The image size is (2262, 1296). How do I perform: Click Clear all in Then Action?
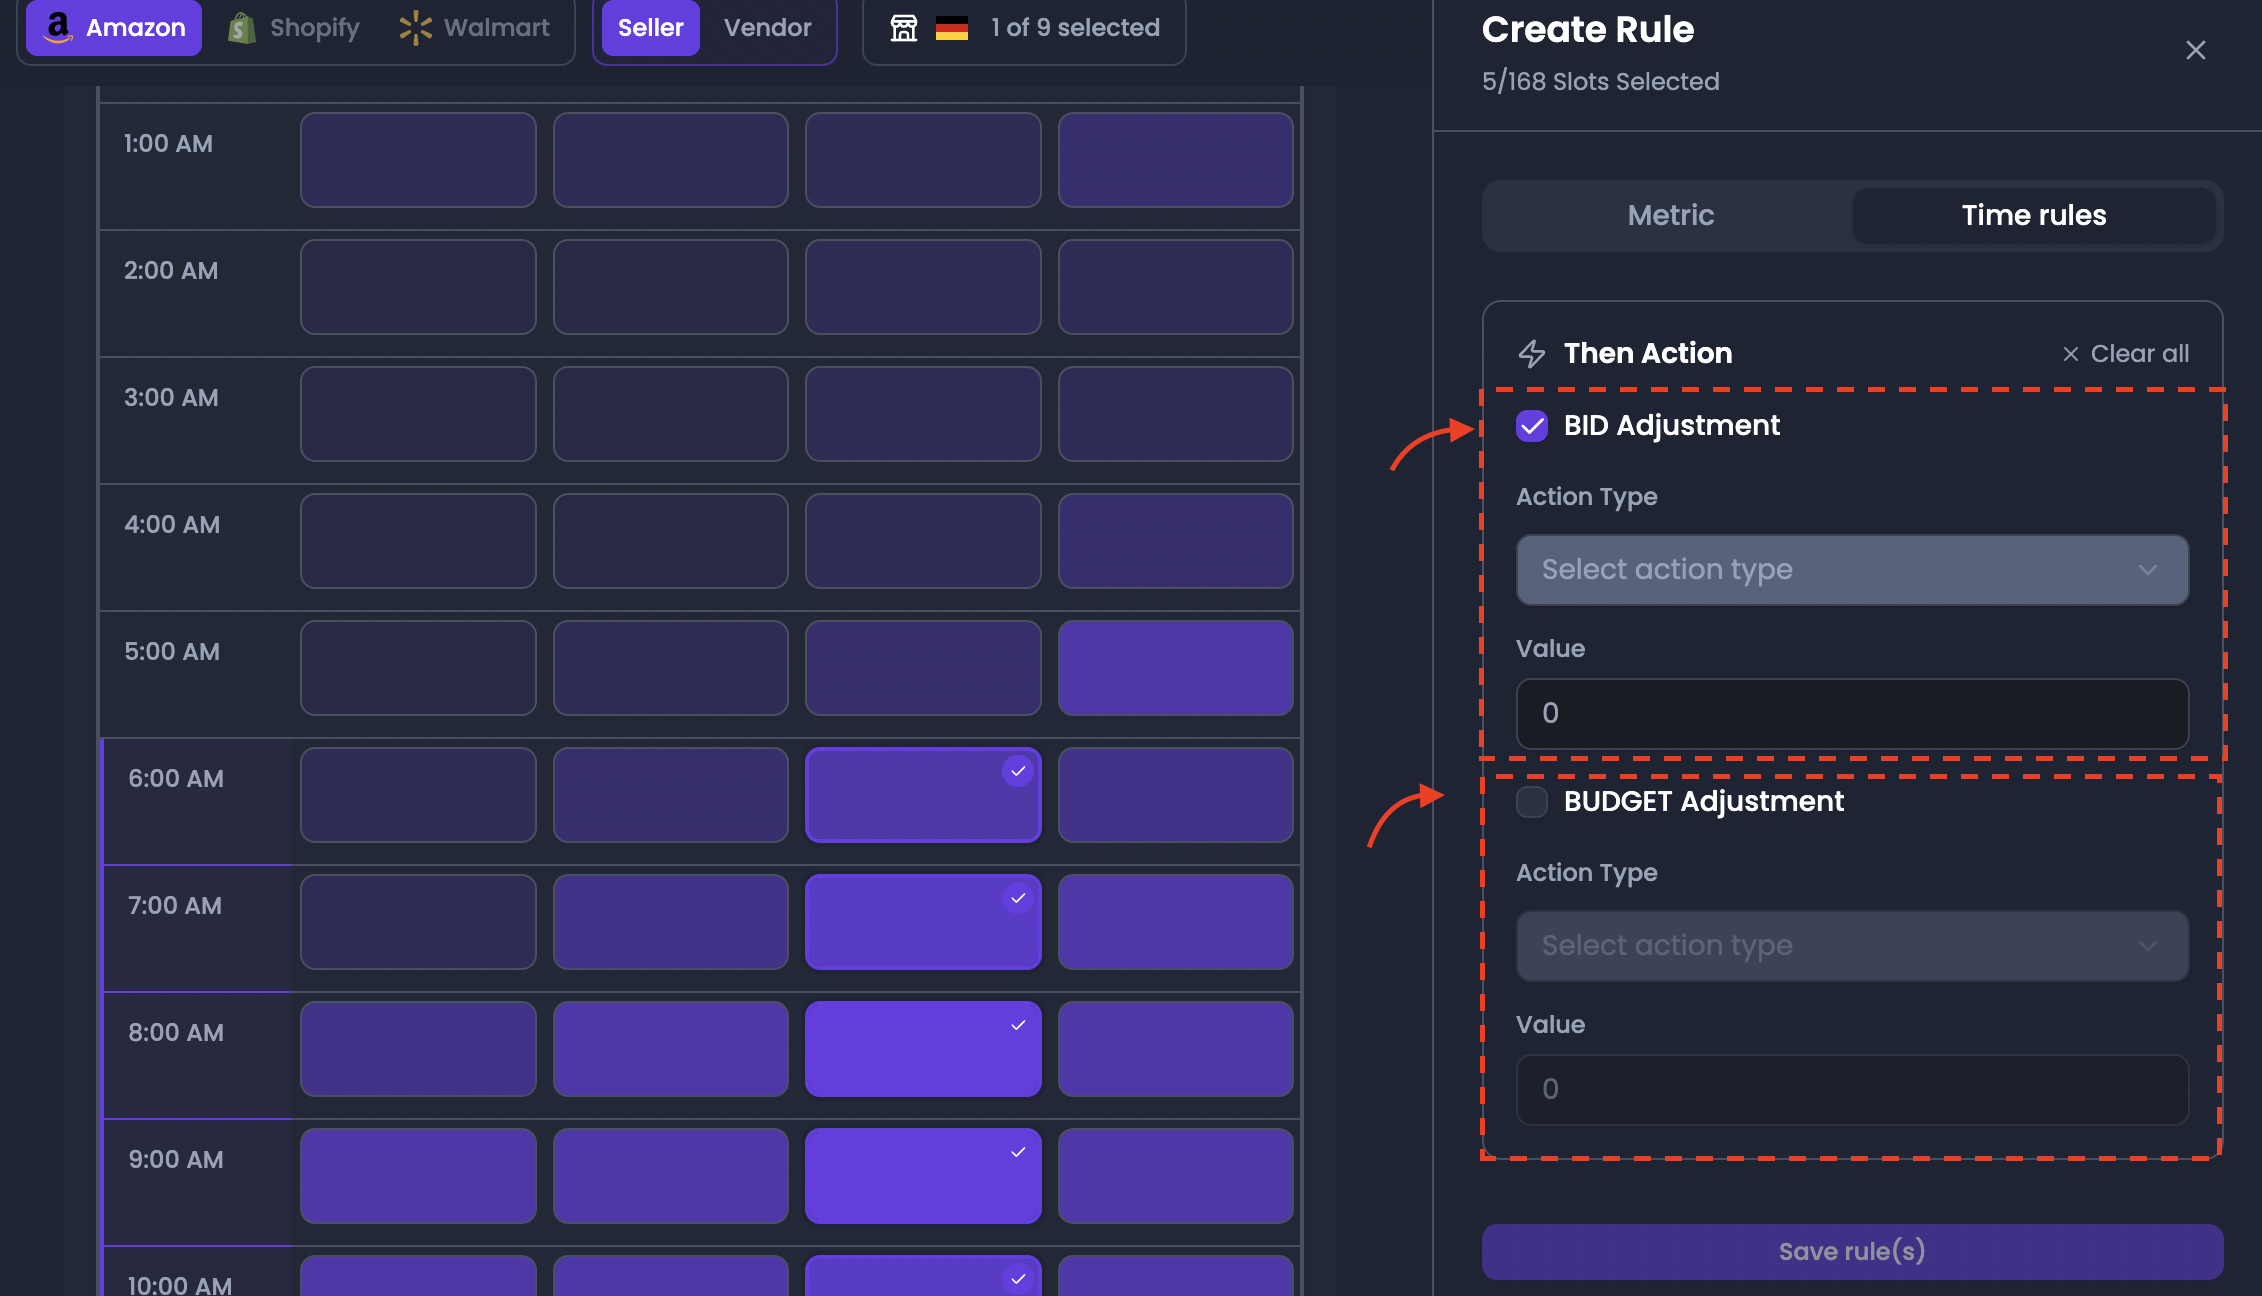click(x=2126, y=353)
